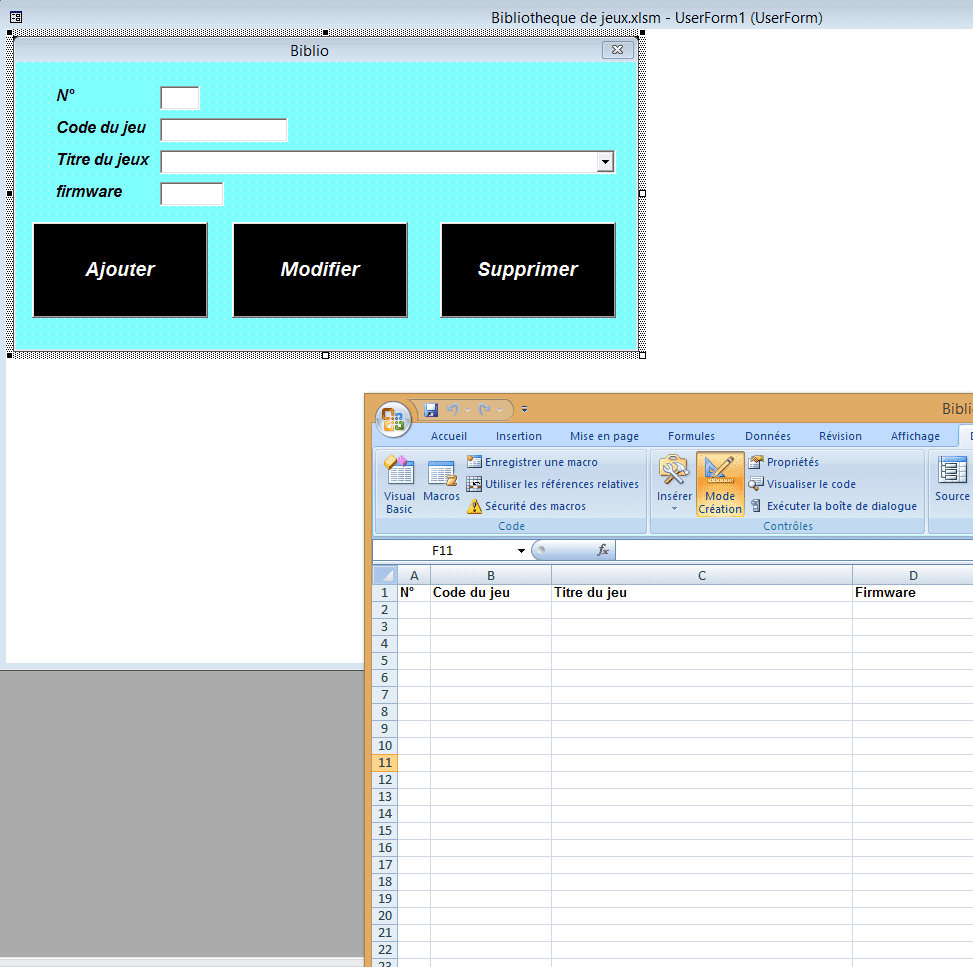Select the firmware label on form
This screenshot has height=967, width=973.
(89, 192)
